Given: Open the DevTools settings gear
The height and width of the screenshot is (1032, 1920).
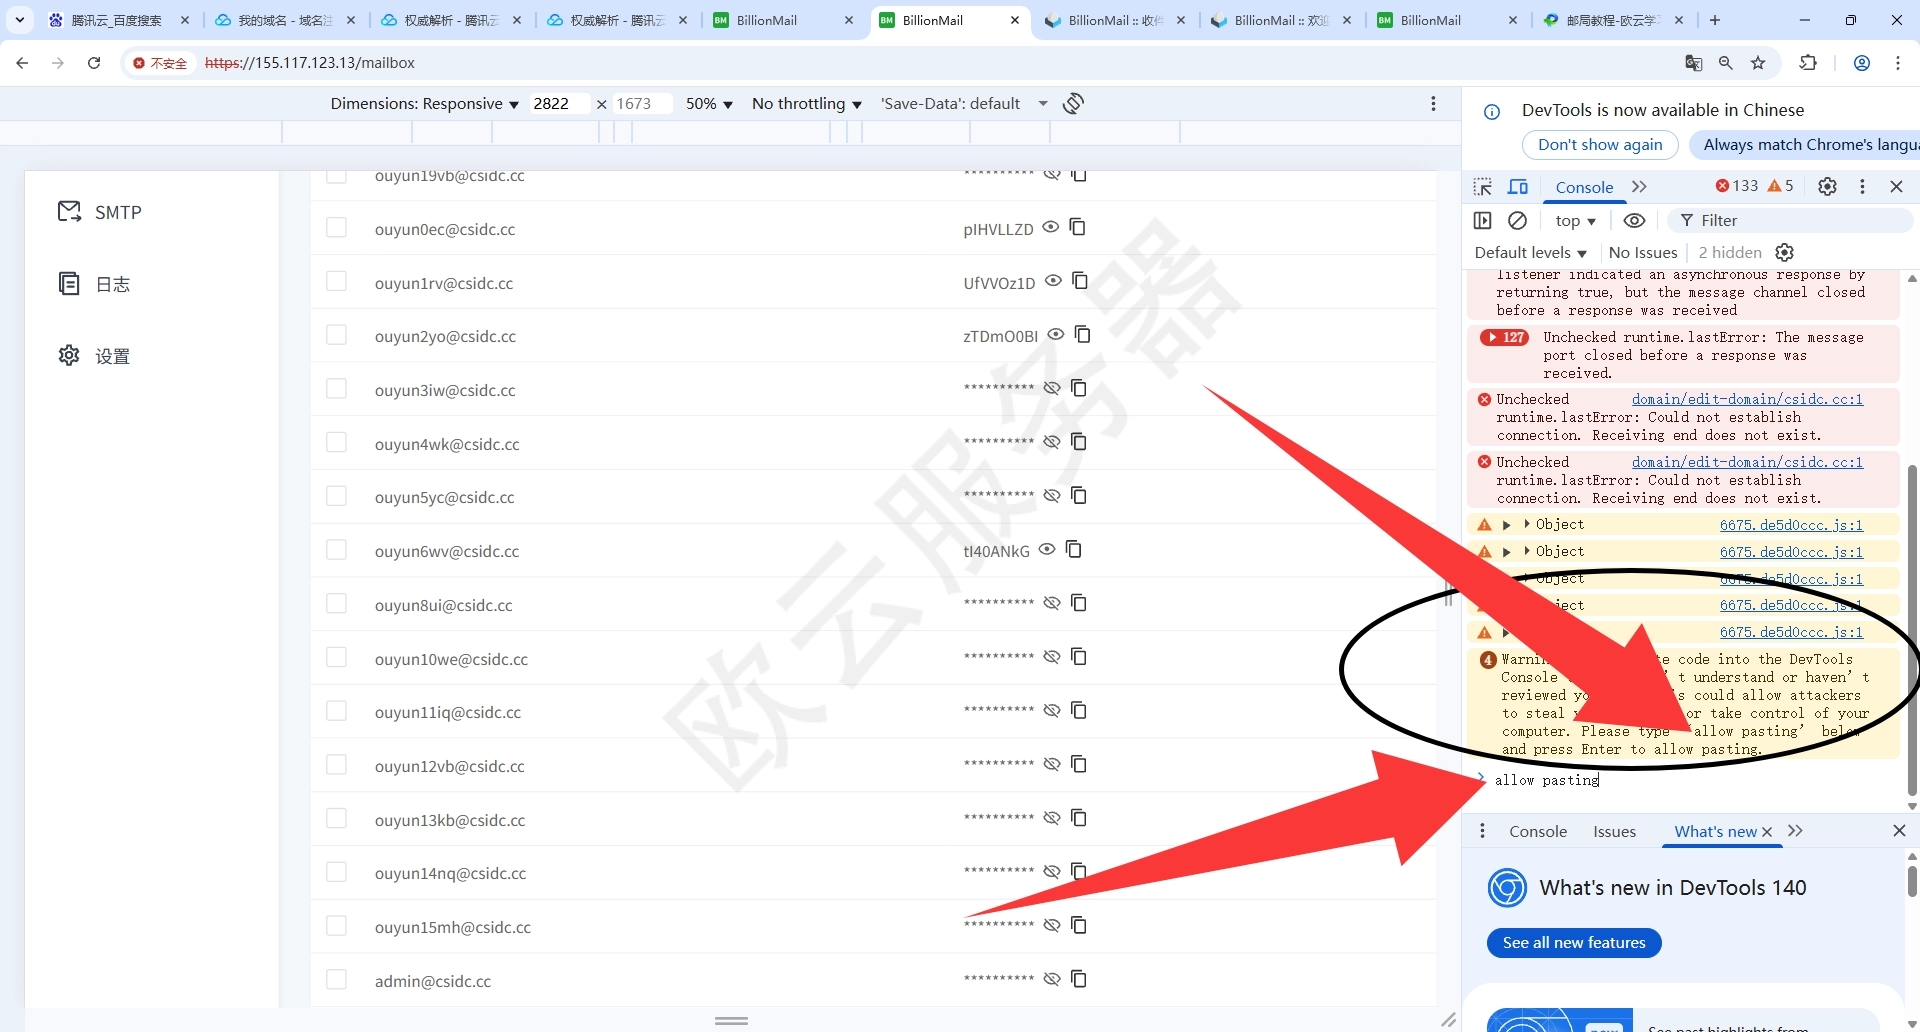Looking at the screenshot, I should tap(1827, 186).
